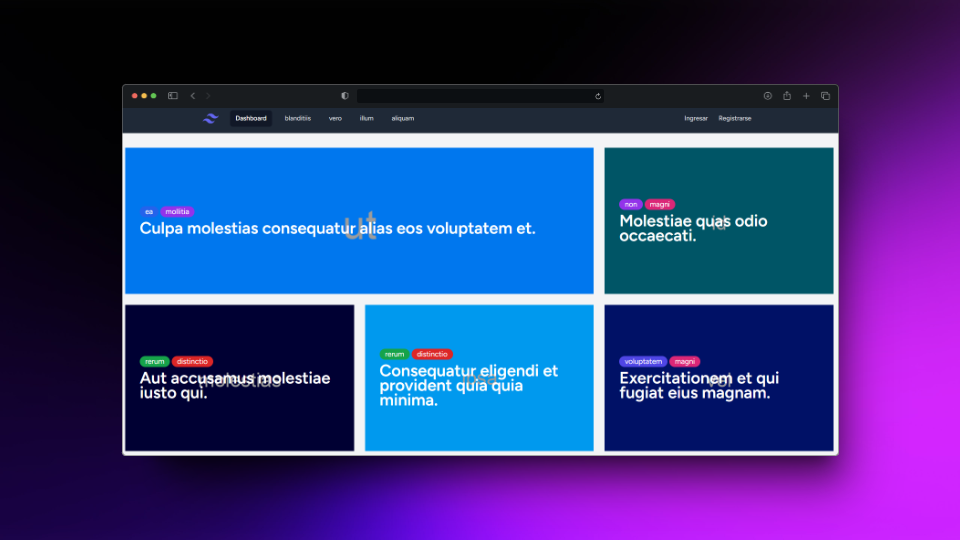The height and width of the screenshot is (540, 960).
Task: Open the 'Culpa molestias consequatur' headline
Action: tap(337, 228)
